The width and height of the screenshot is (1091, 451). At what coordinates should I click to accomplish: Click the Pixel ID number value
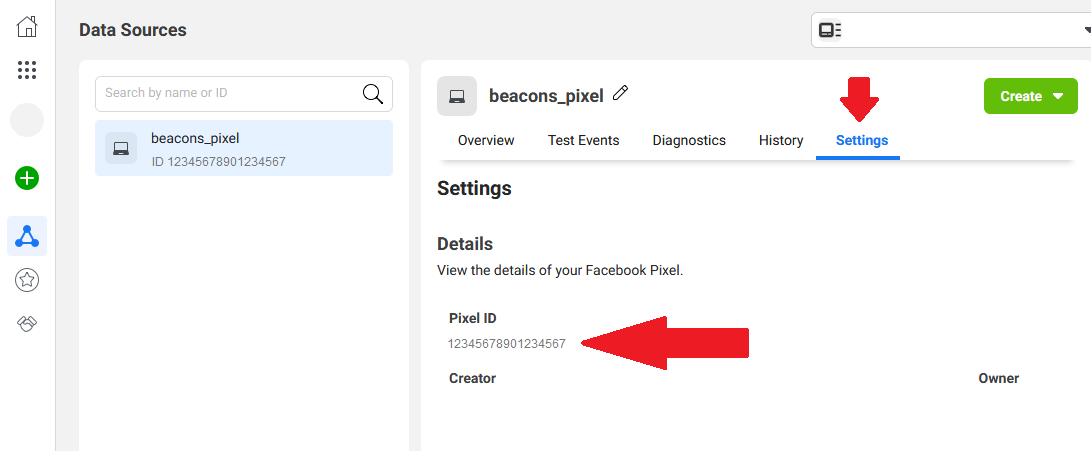pyautogui.click(x=507, y=343)
